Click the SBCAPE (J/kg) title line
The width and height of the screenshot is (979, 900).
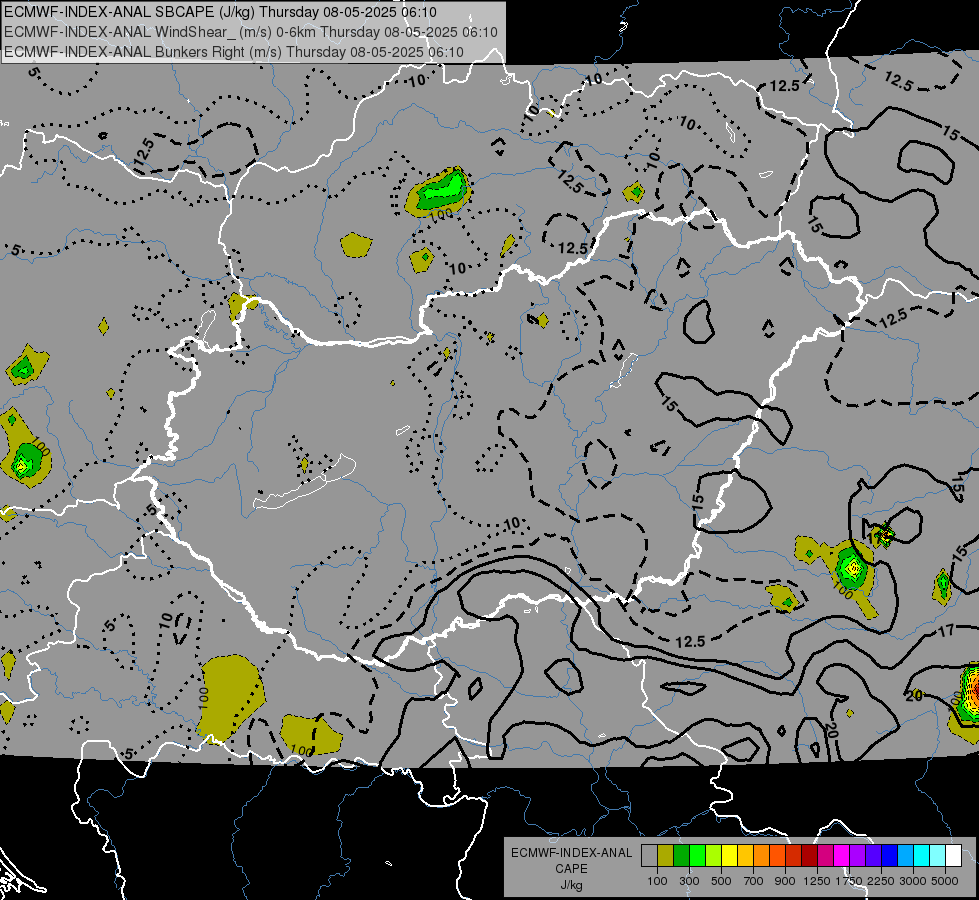(x=220, y=12)
